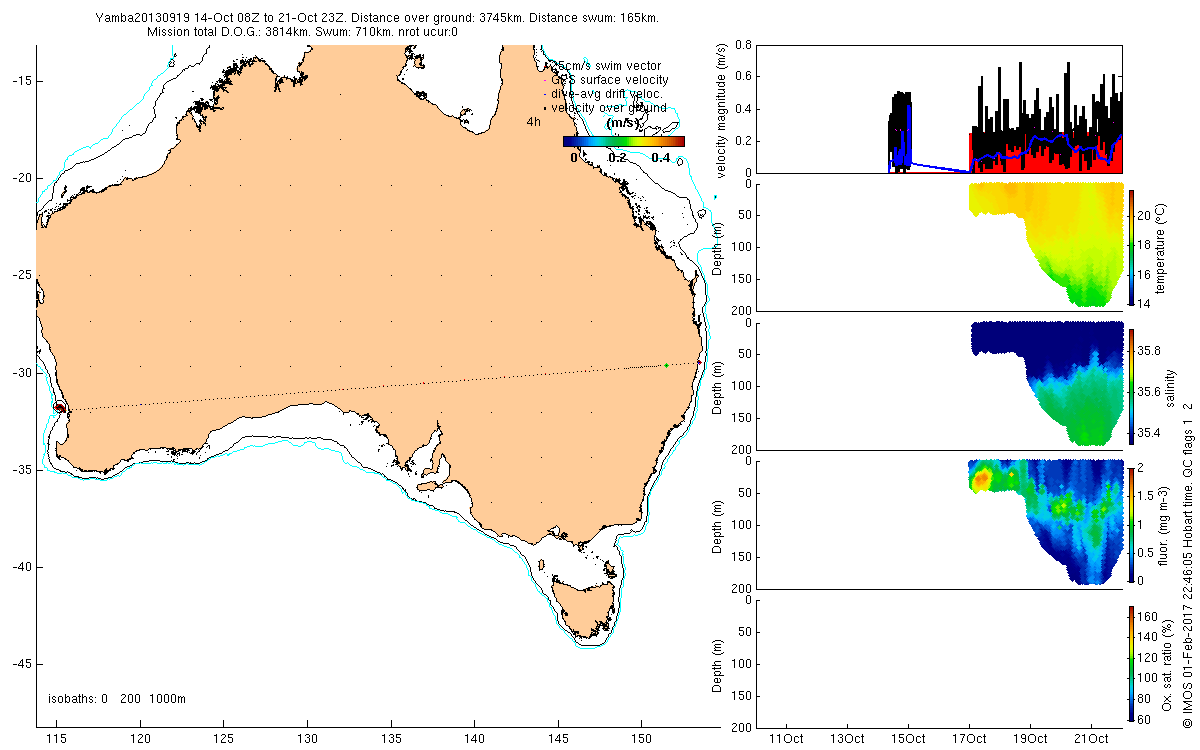
Task: Click the -35 latitude tick label
Action: point(22,469)
